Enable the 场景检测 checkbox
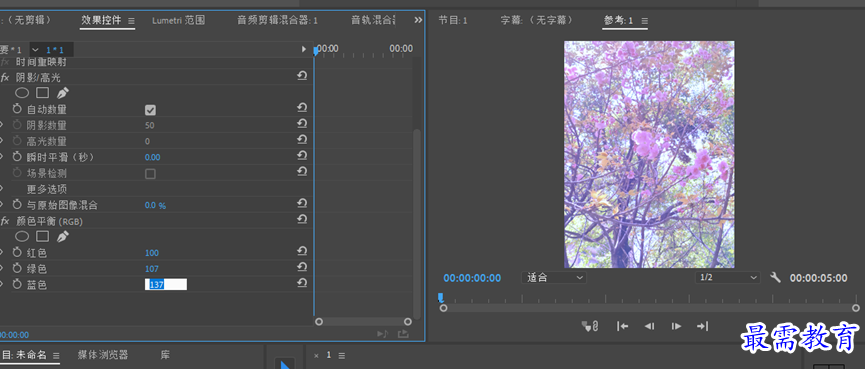Viewport: 865px width, 369px height. coord(150,174)
